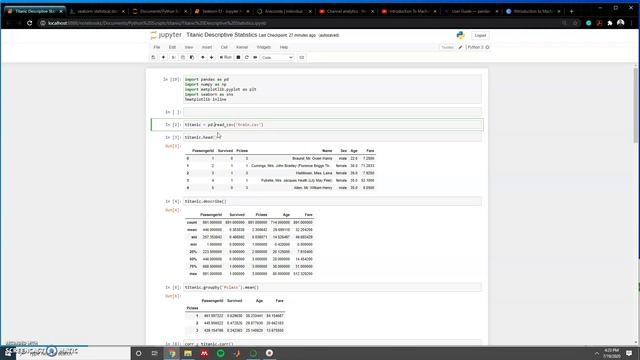
Task: Click the taskbar clock and date
Action: pyautogui.click(x=611, y=353)
